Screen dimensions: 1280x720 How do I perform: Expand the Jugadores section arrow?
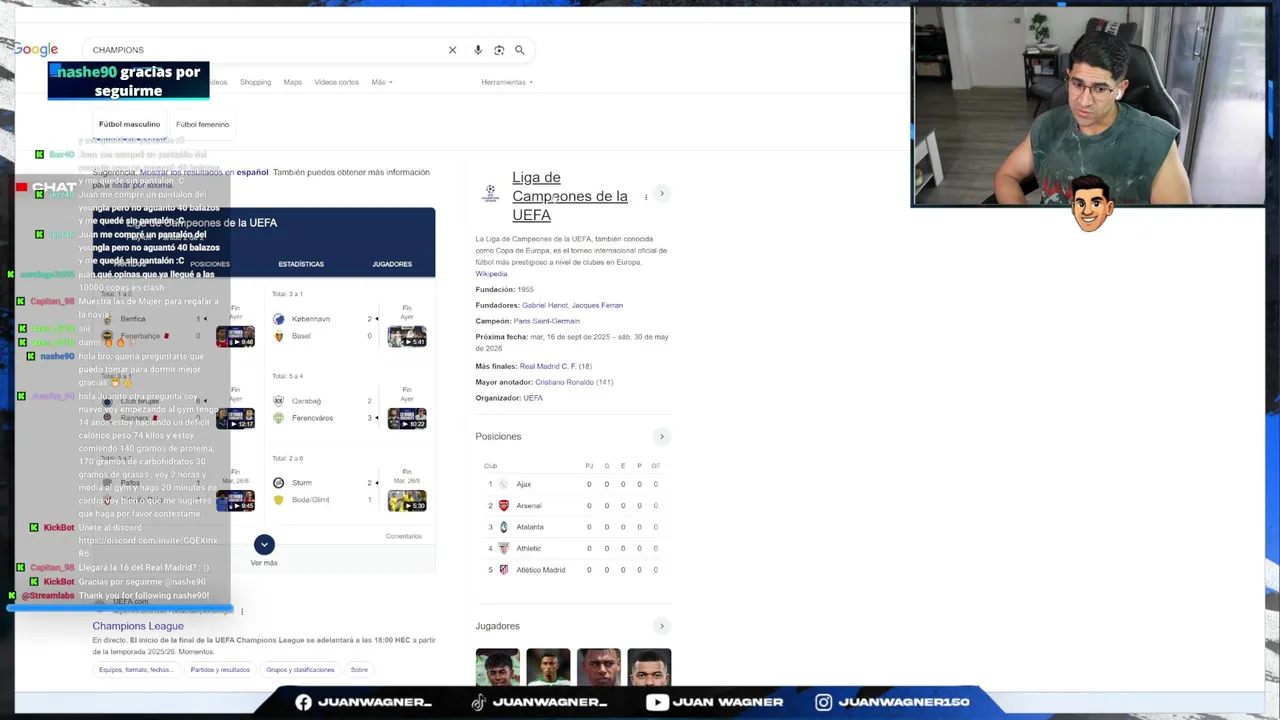tap(661, 626)
